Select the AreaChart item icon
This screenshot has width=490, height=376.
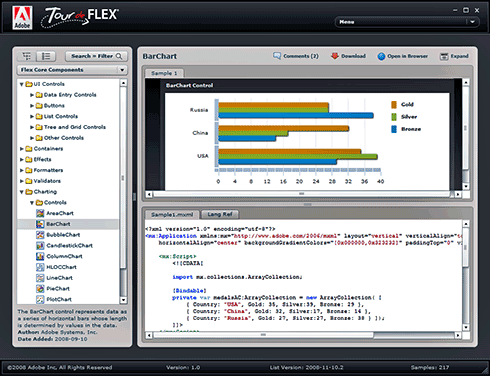[x=40, y=213]
